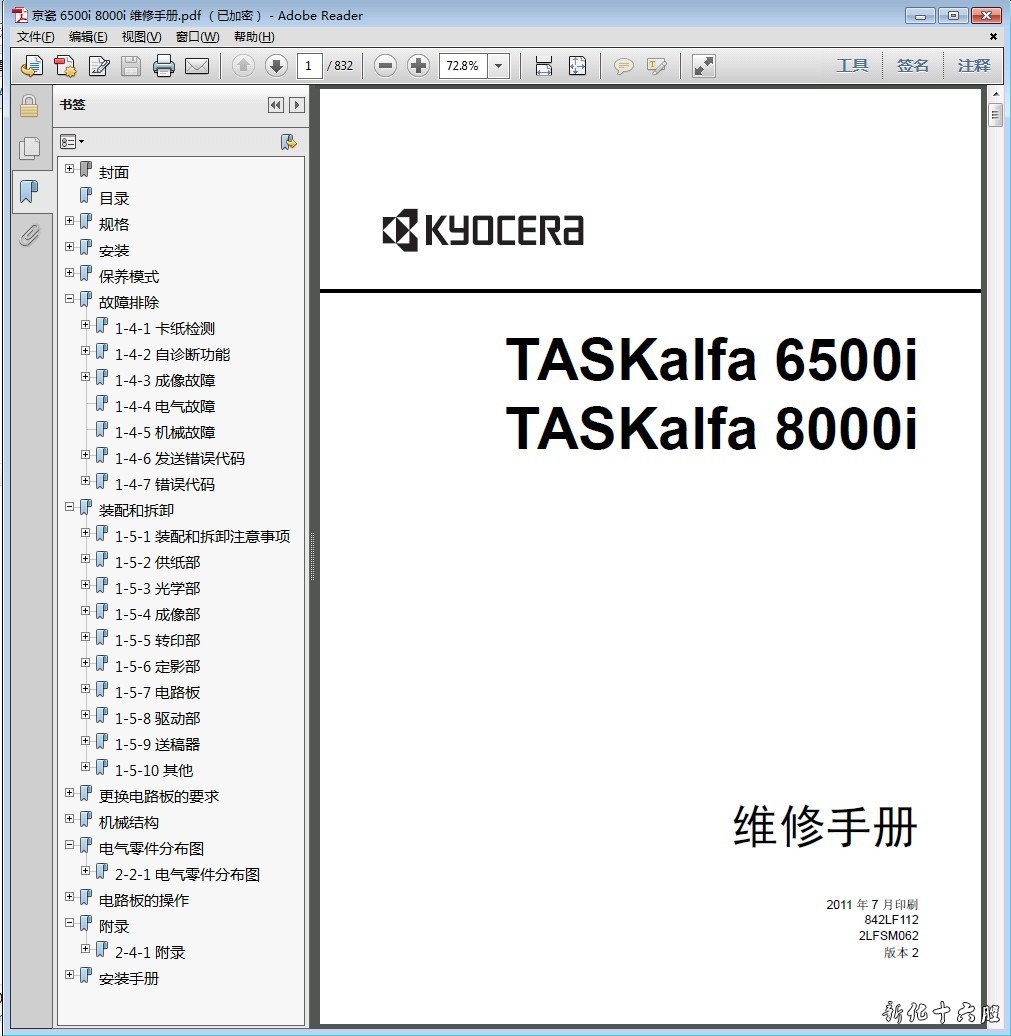Viewport: 1011px width, 1036px height.
Task: Collapse the 故障排除 bookmark tree node
Action: (x=70, y=299)
